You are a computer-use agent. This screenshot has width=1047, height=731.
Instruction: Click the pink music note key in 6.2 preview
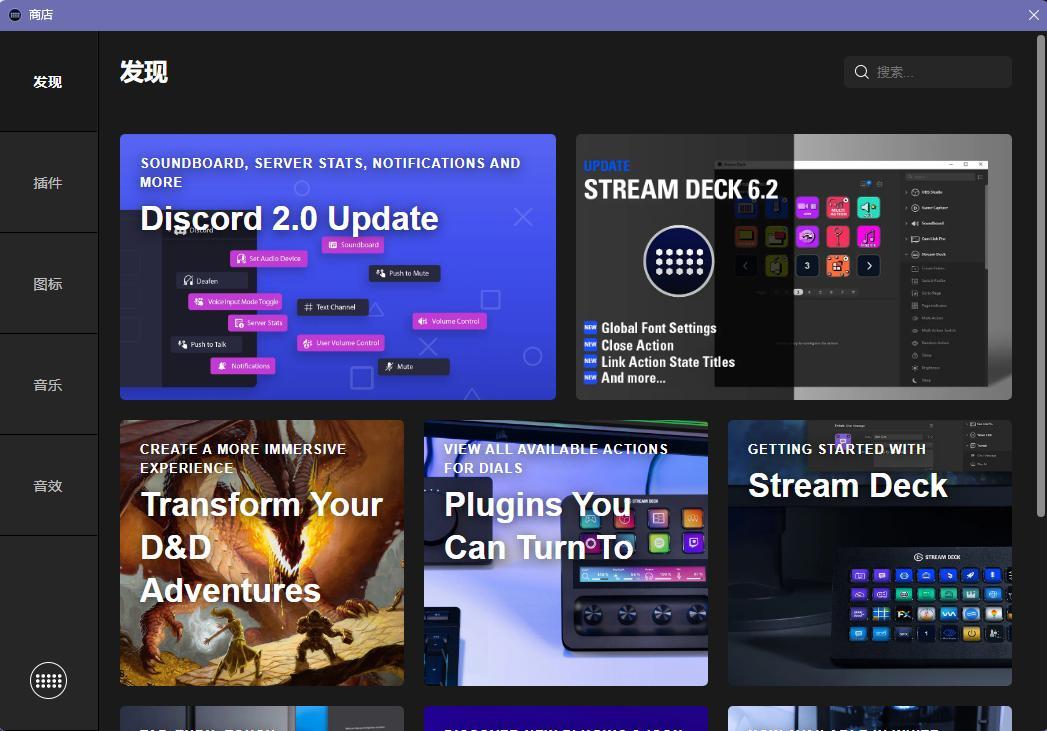[x=868, y=236]
